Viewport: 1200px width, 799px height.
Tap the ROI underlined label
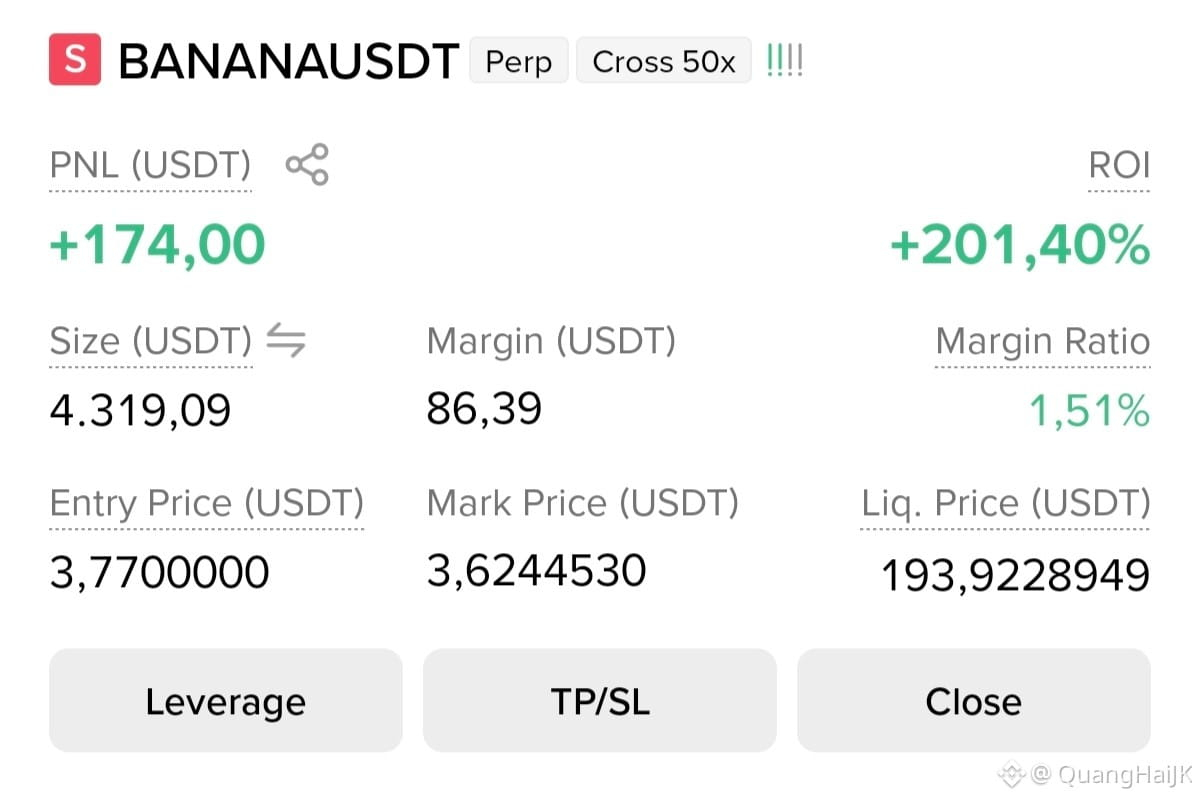[1120, 165]
